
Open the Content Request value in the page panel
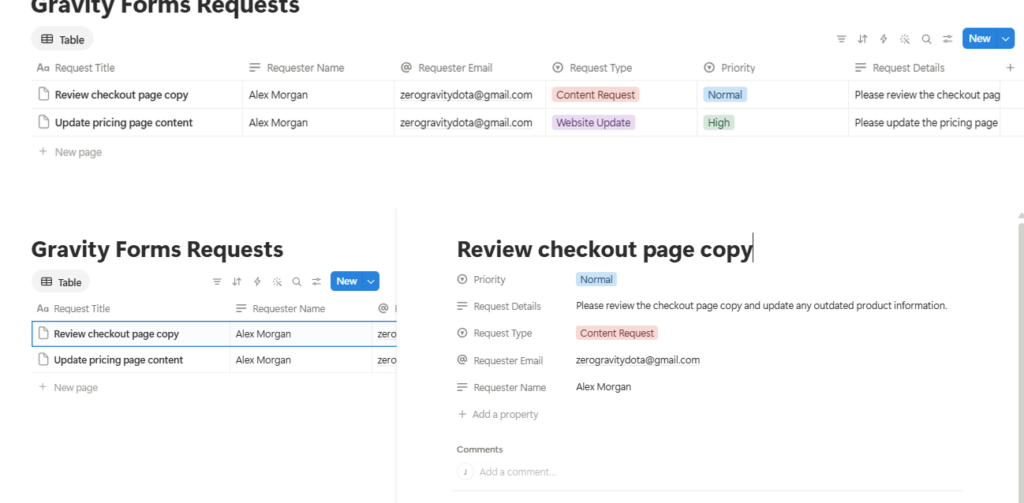point(616,333)
